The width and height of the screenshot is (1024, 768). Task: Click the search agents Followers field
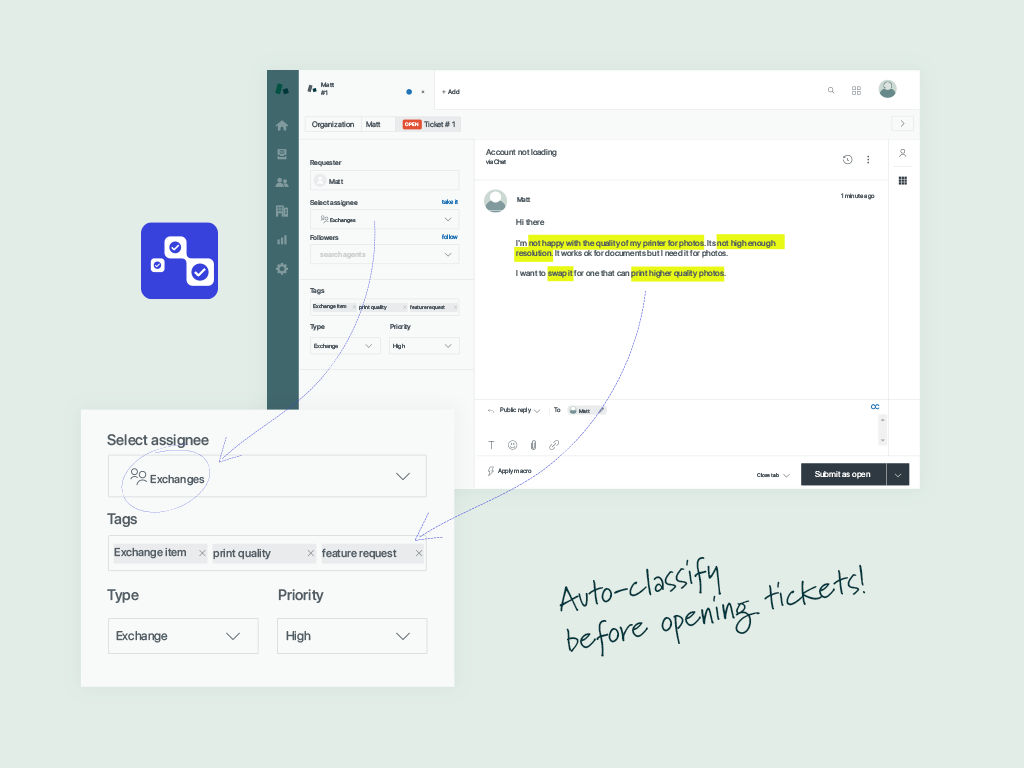384,254
